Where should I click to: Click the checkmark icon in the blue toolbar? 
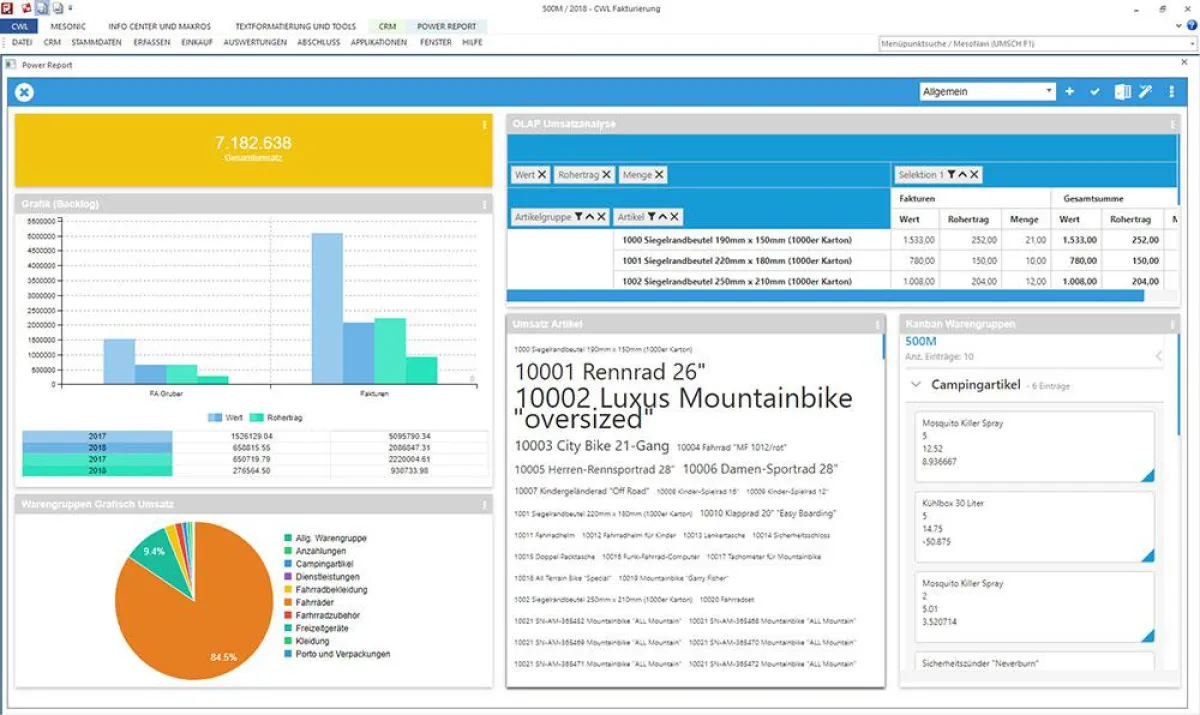(x=1095, y=92)
